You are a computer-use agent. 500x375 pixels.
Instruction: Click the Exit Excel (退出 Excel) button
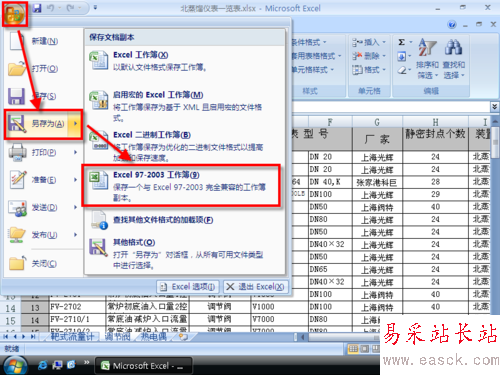coord(255,287)
